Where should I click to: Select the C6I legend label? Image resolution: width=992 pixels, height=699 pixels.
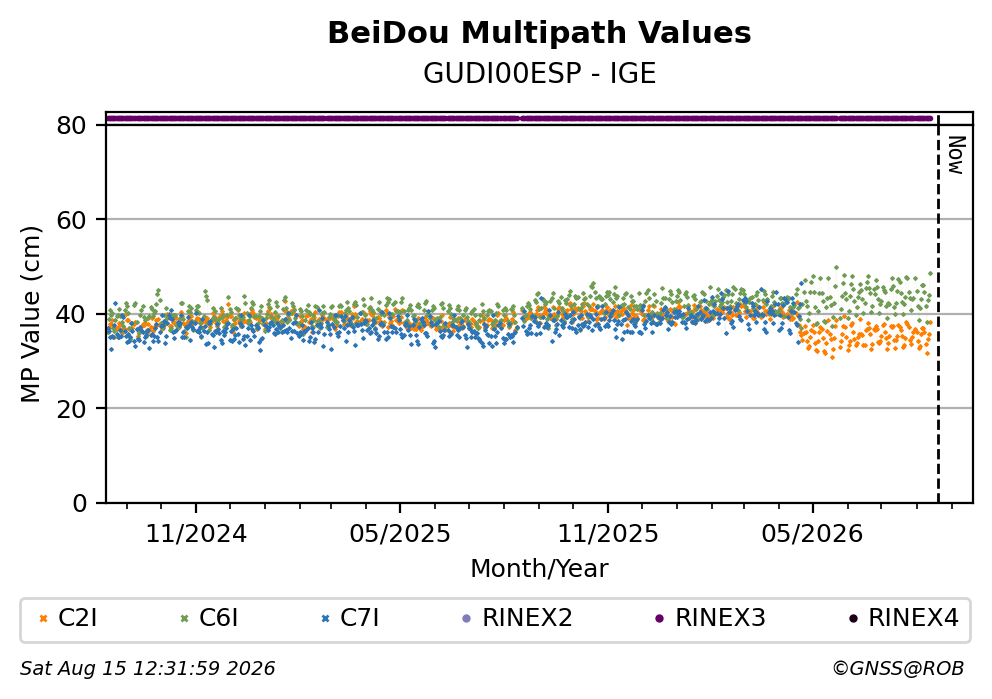[219, 618]
